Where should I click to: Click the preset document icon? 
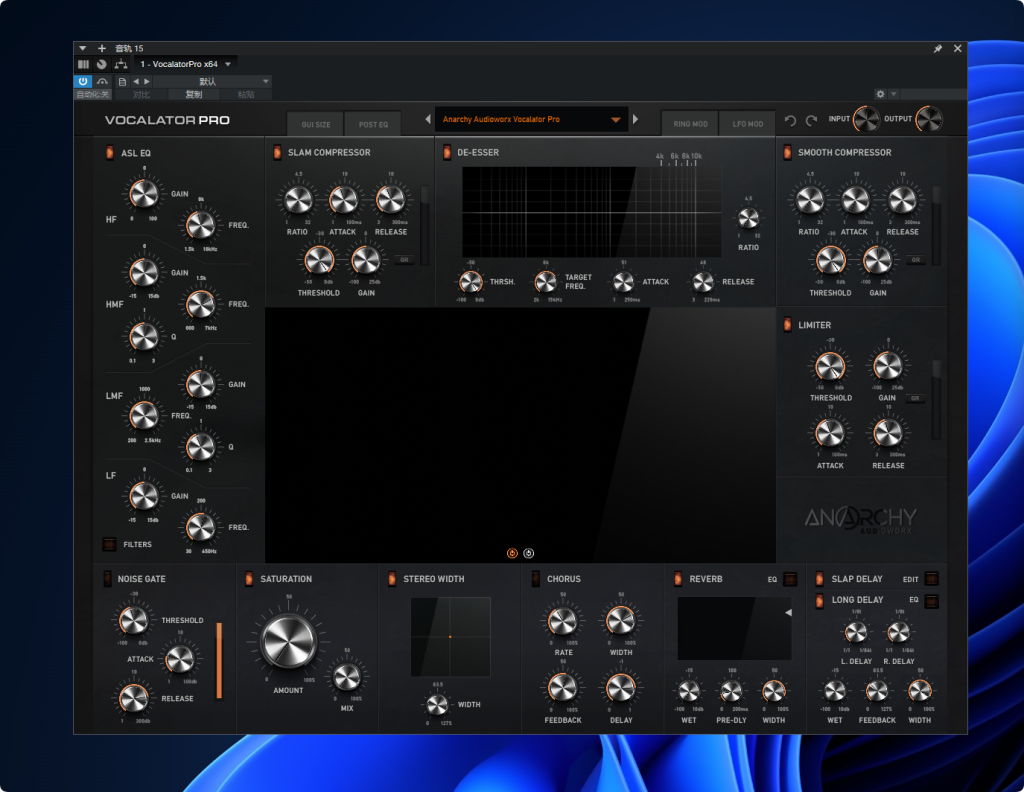122,82
